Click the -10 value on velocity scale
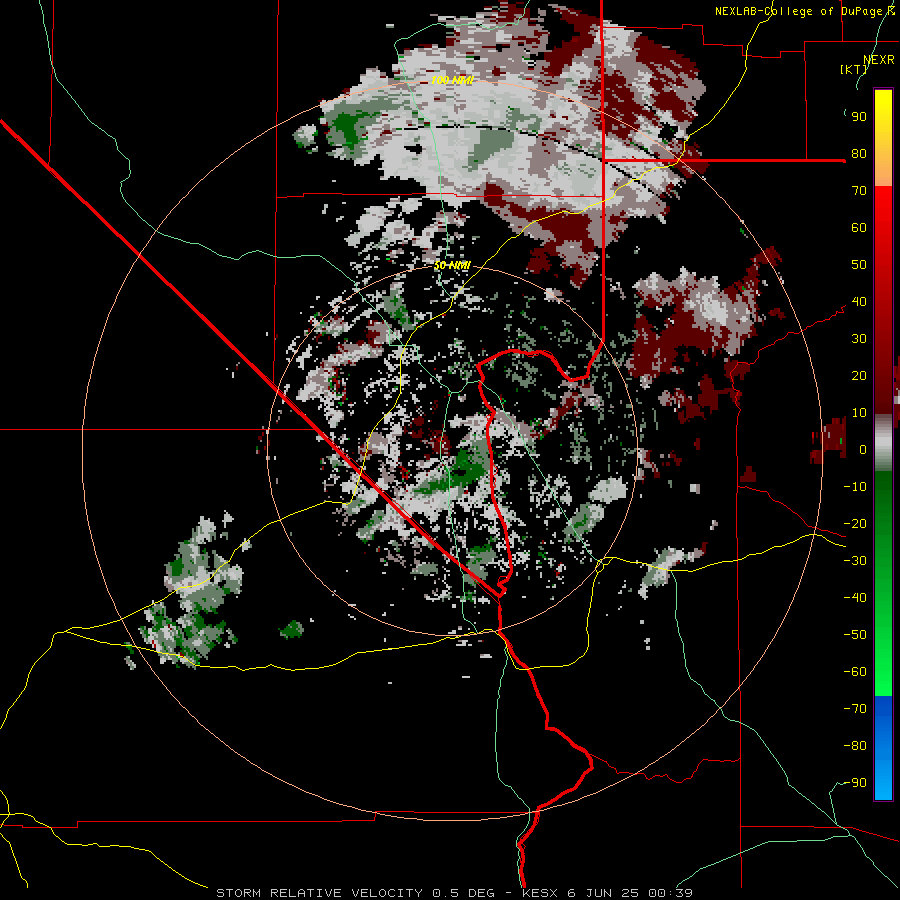Screen dimensions: 900x900 tap(855, 487)
